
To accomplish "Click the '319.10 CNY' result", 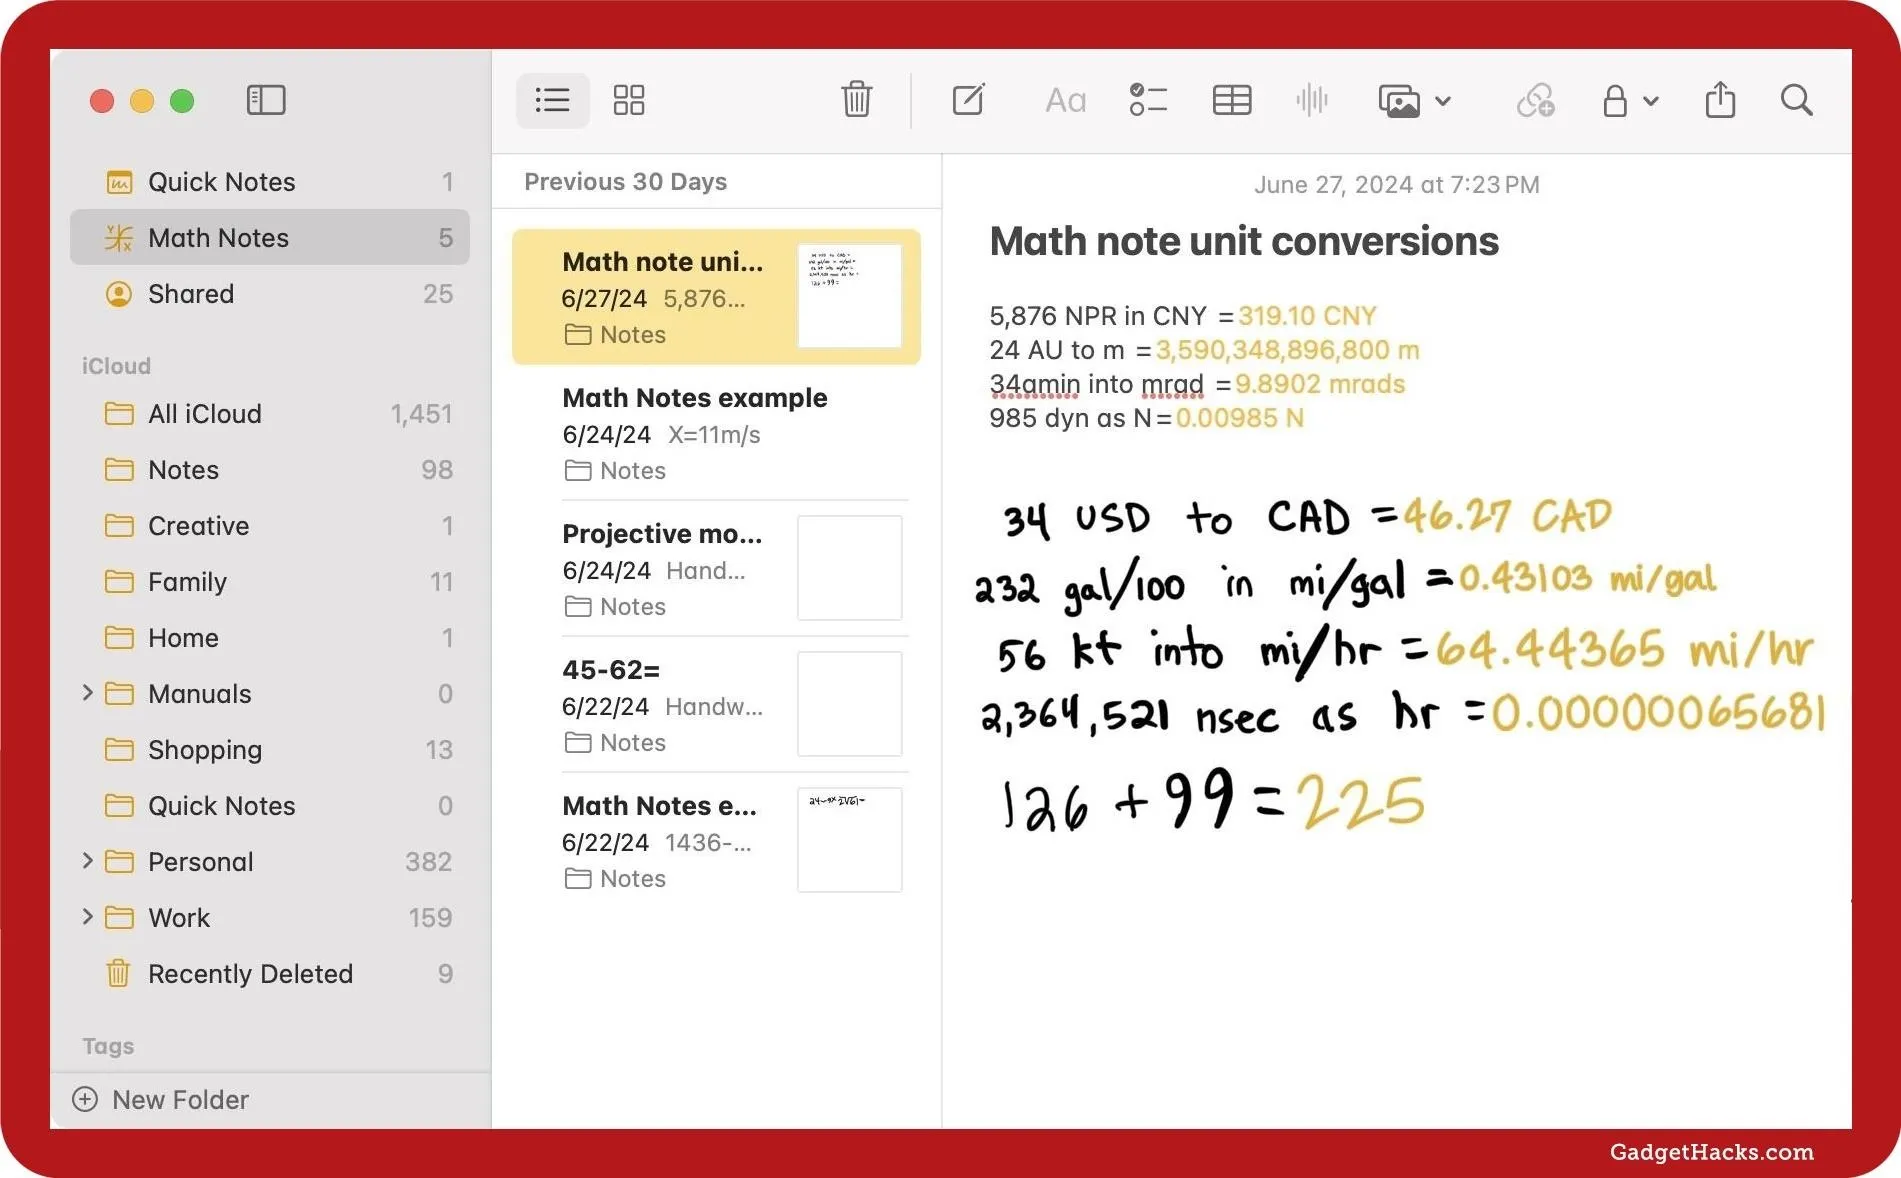I will coord(1307,316).
